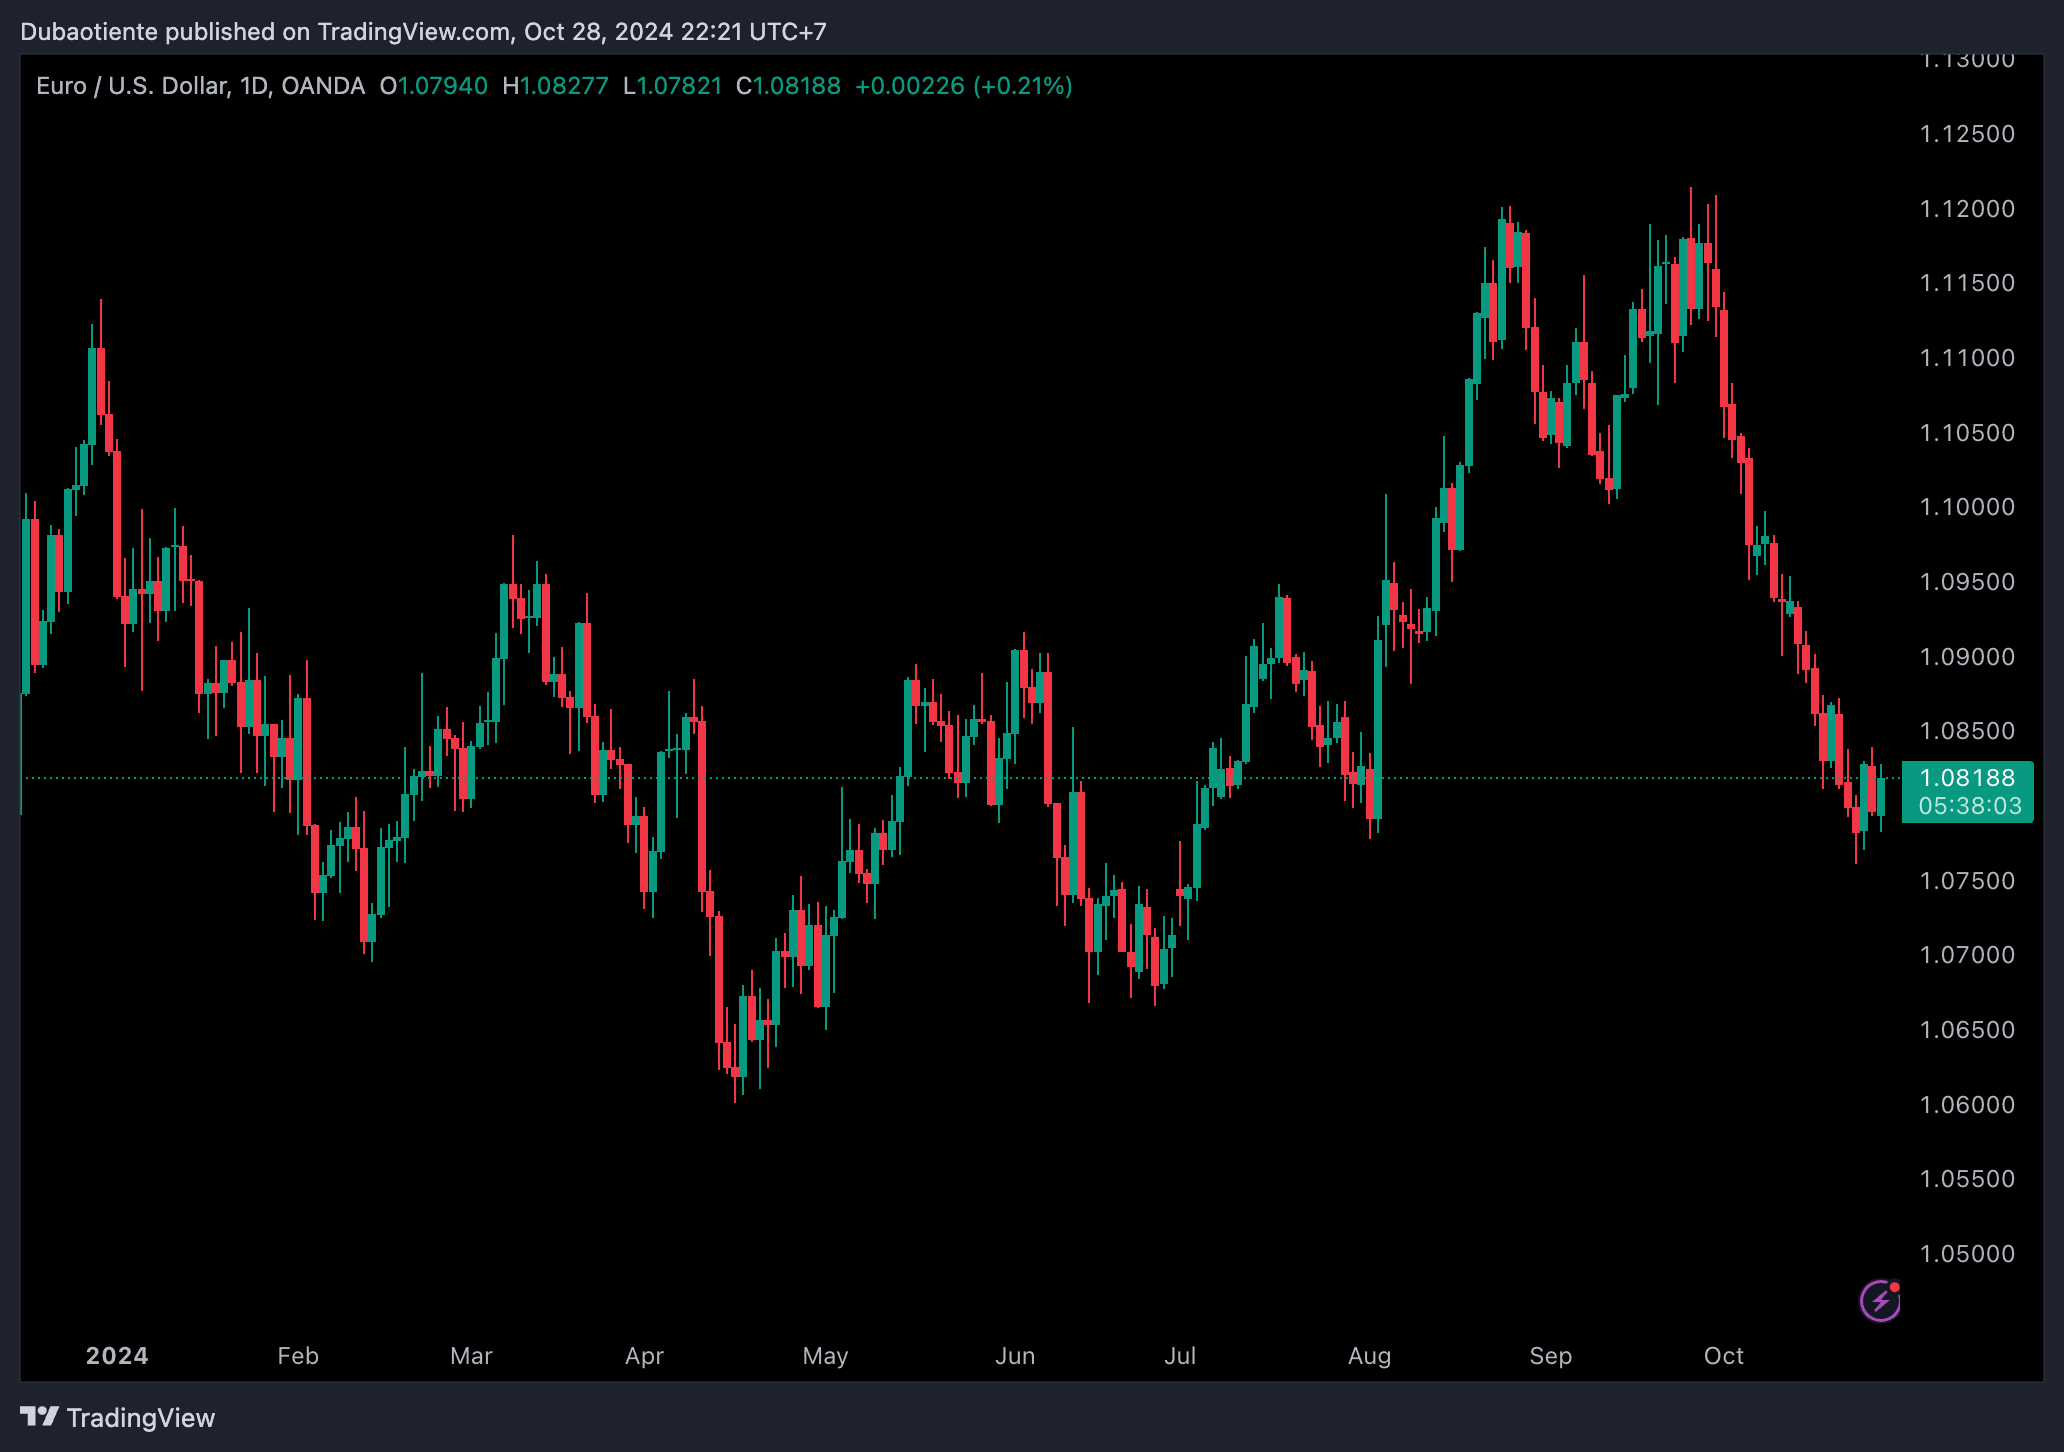The height and width of the screenshot is (1452, 2064).
Task: Click the countdown timer 05:38:03
Action: pos(1969,806)
